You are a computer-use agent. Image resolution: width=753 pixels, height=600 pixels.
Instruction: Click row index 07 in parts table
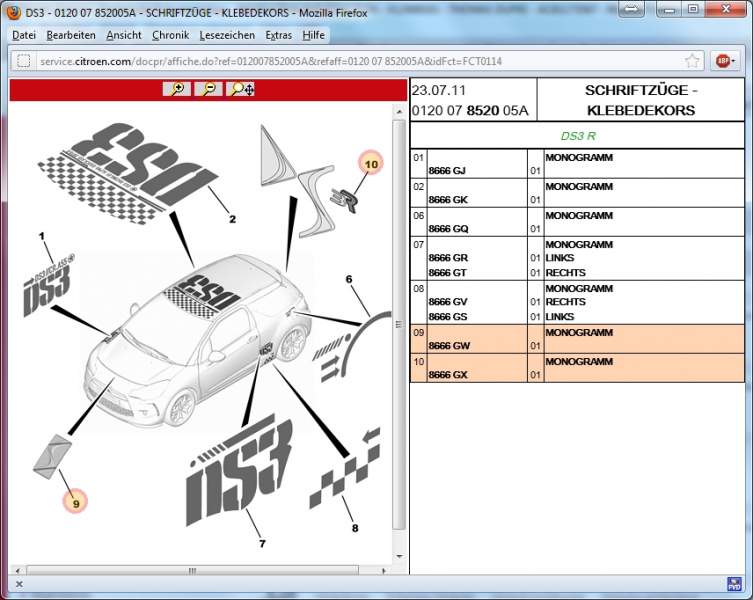coord(418,245)
